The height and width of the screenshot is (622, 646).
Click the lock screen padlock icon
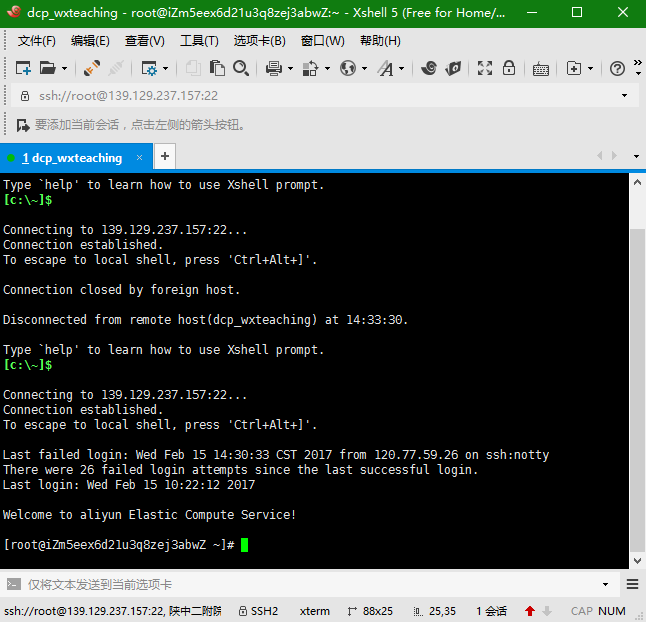509,68
